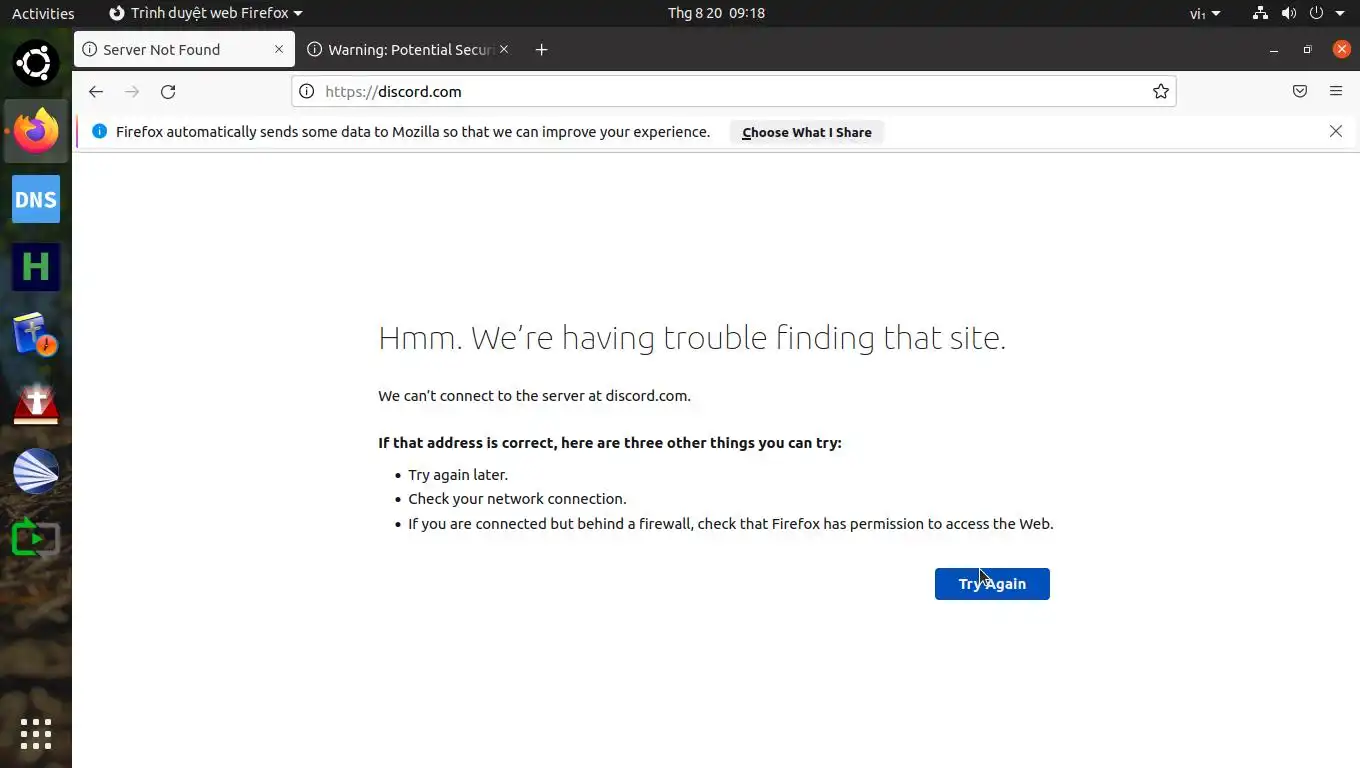This screenshot has width=1360, height=768.
Task: Click the power icon in top bar
Action: pos(1316,13)
